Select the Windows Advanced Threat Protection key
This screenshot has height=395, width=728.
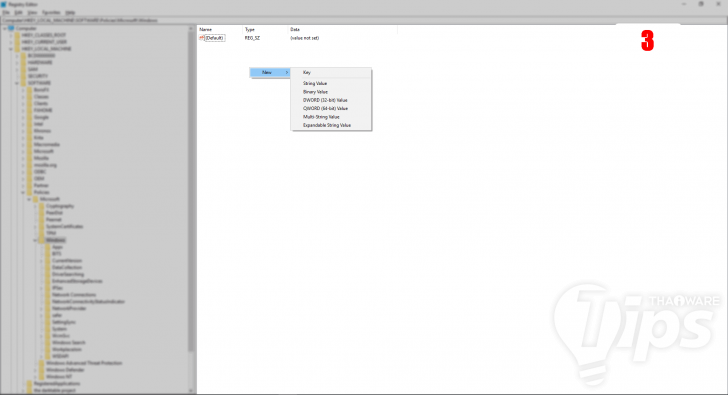coord(84,363)
